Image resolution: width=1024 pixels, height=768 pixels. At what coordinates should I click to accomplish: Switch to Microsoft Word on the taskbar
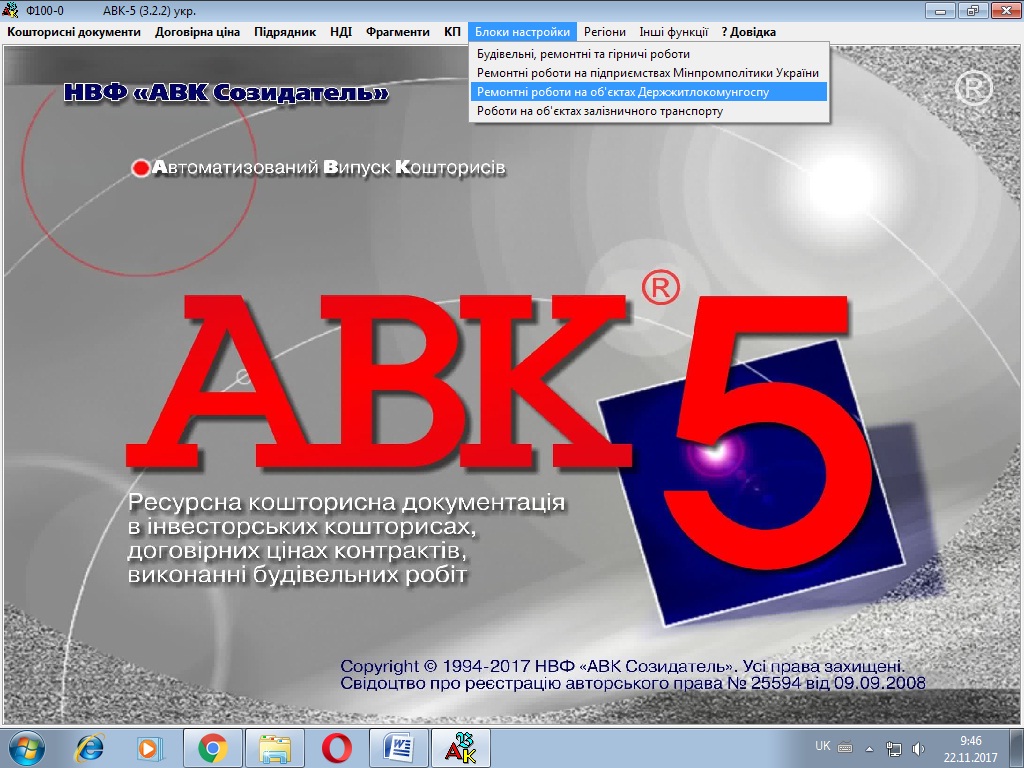tap(399, 748)
